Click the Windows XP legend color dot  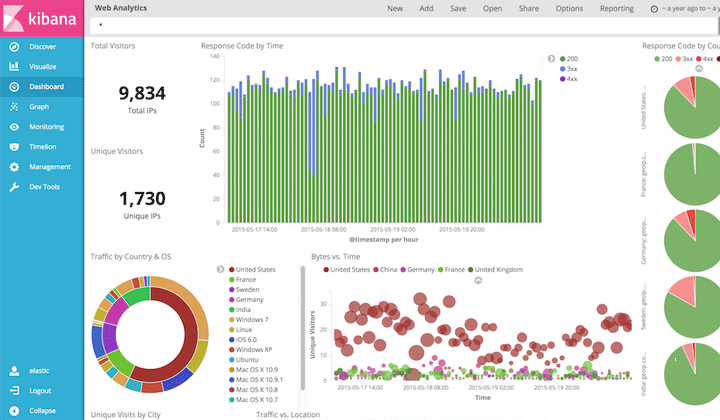[232, 350]
